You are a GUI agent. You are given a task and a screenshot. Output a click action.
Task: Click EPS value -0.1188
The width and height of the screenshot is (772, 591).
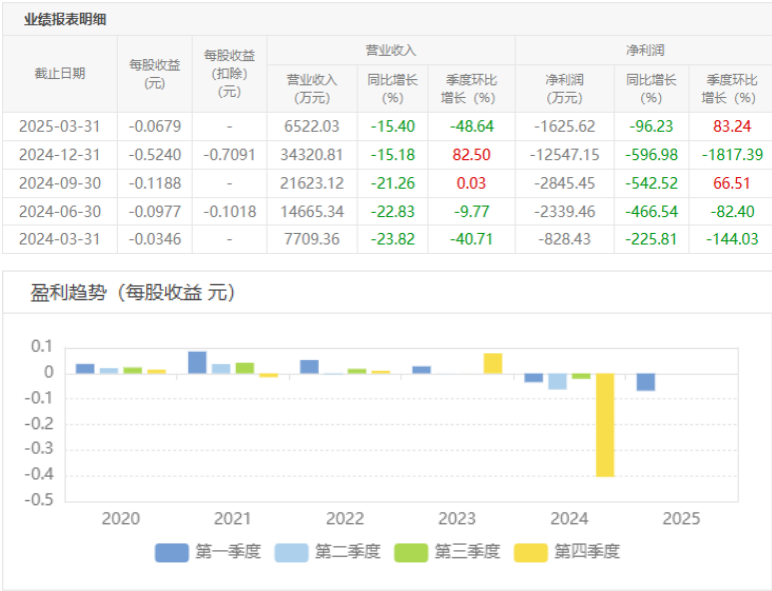click(155, 184)
